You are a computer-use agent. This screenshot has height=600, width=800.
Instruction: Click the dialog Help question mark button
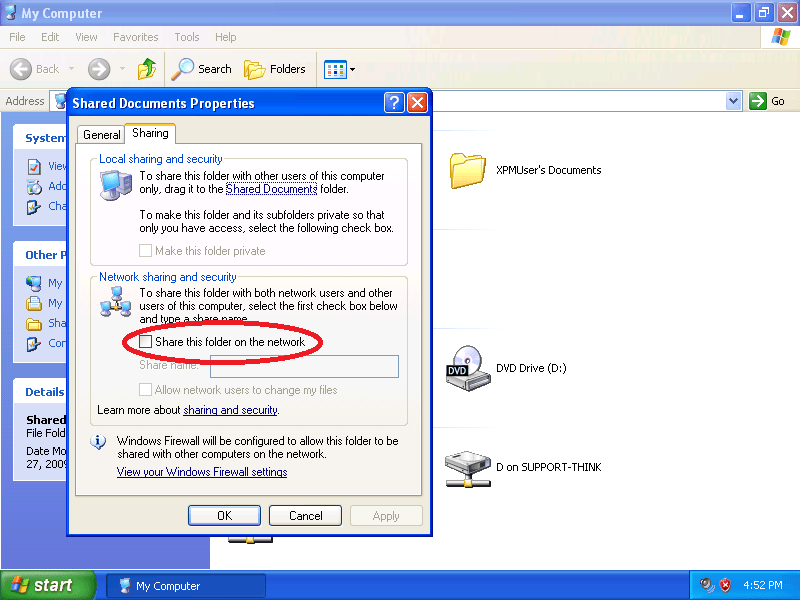pyautogui.click(x=394, y=103)
